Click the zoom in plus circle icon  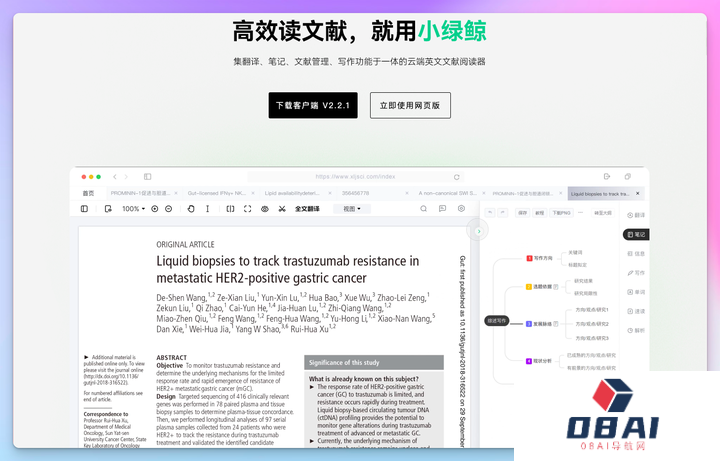point(155,209)
